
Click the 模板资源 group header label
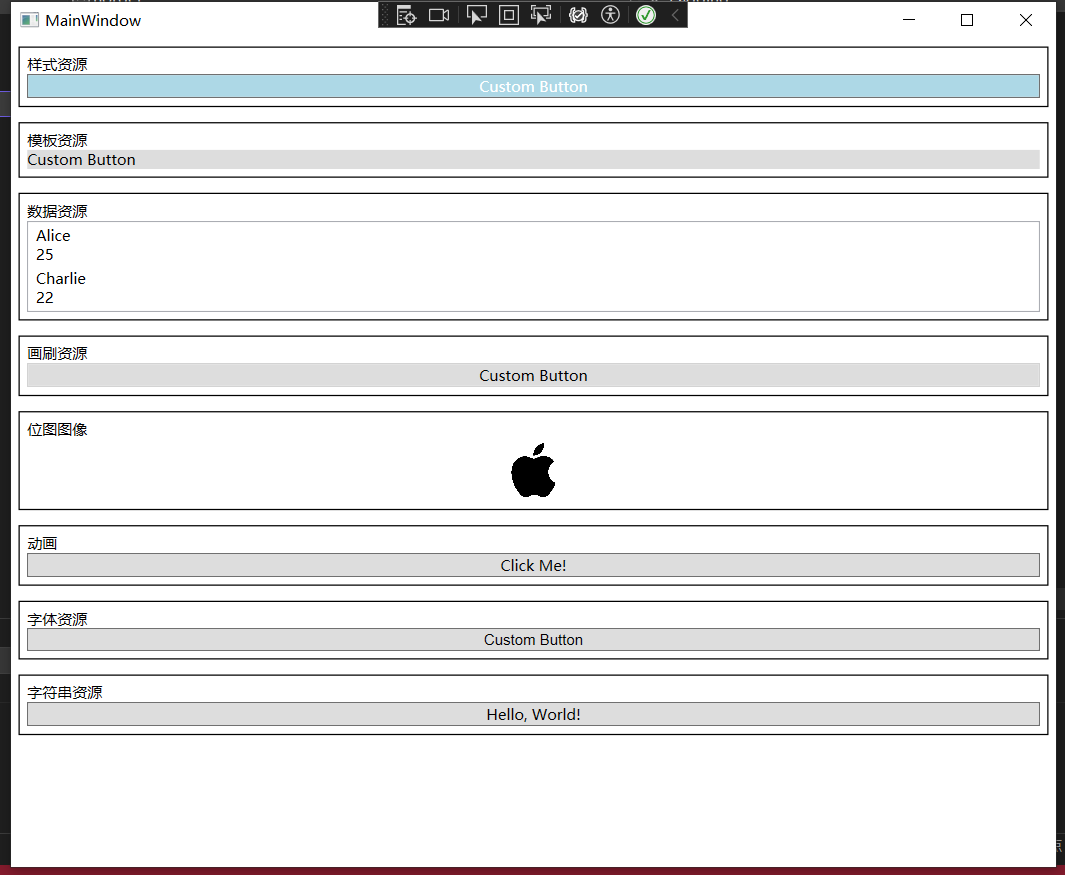[57, 141]
